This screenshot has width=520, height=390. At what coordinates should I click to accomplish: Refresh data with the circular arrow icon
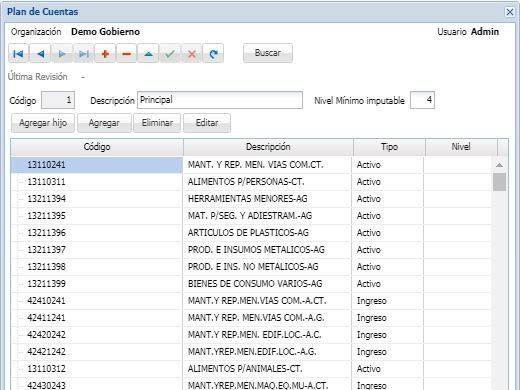(213, 53)
